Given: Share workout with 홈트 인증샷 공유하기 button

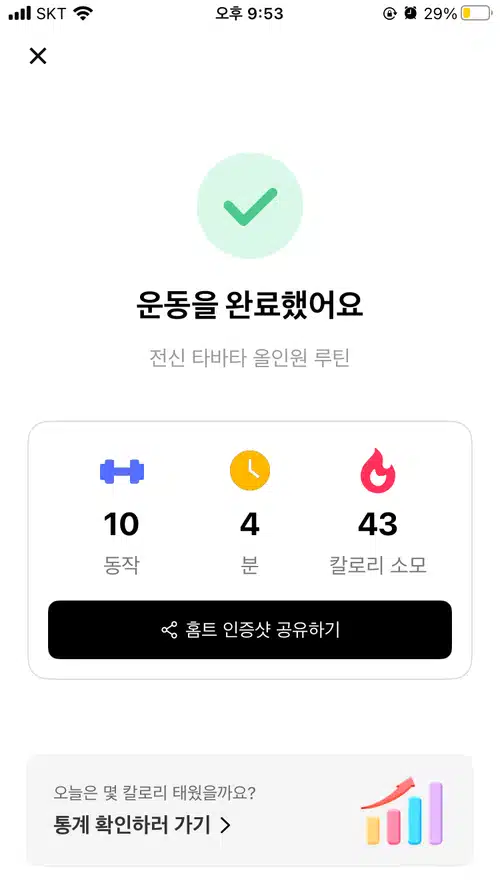Looking at the screenshot, I should (250, 630).
